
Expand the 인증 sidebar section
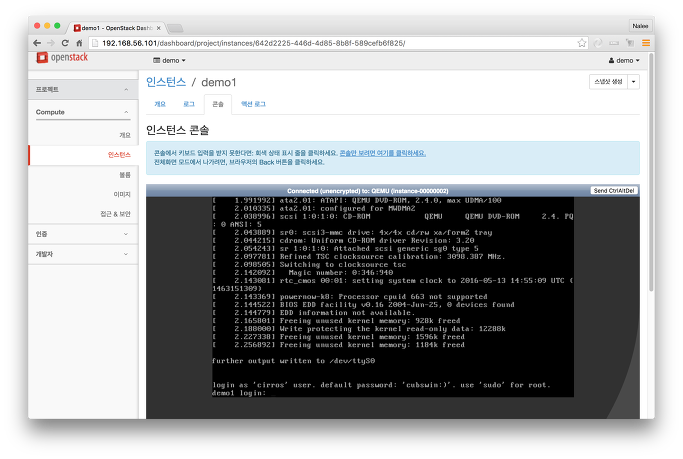click(83, 234)
